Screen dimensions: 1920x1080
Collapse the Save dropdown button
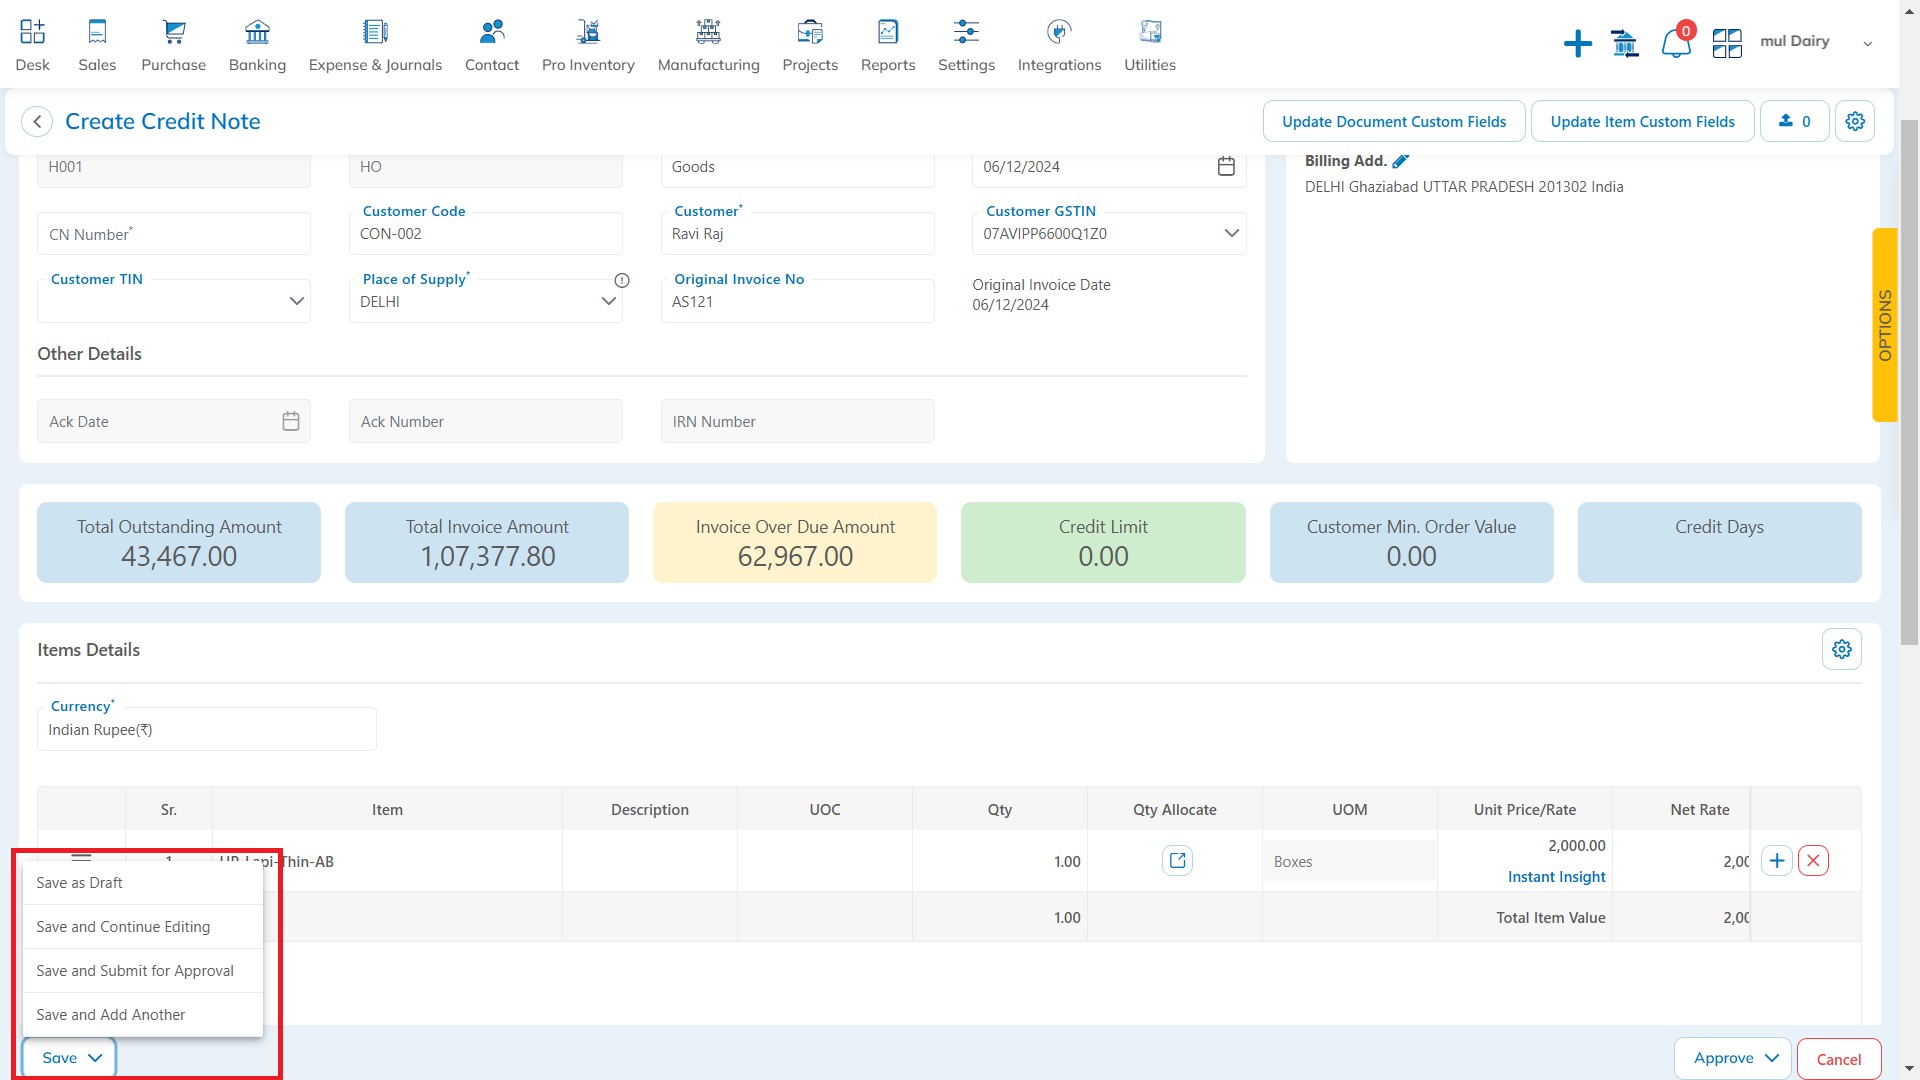pos(70,1058)
